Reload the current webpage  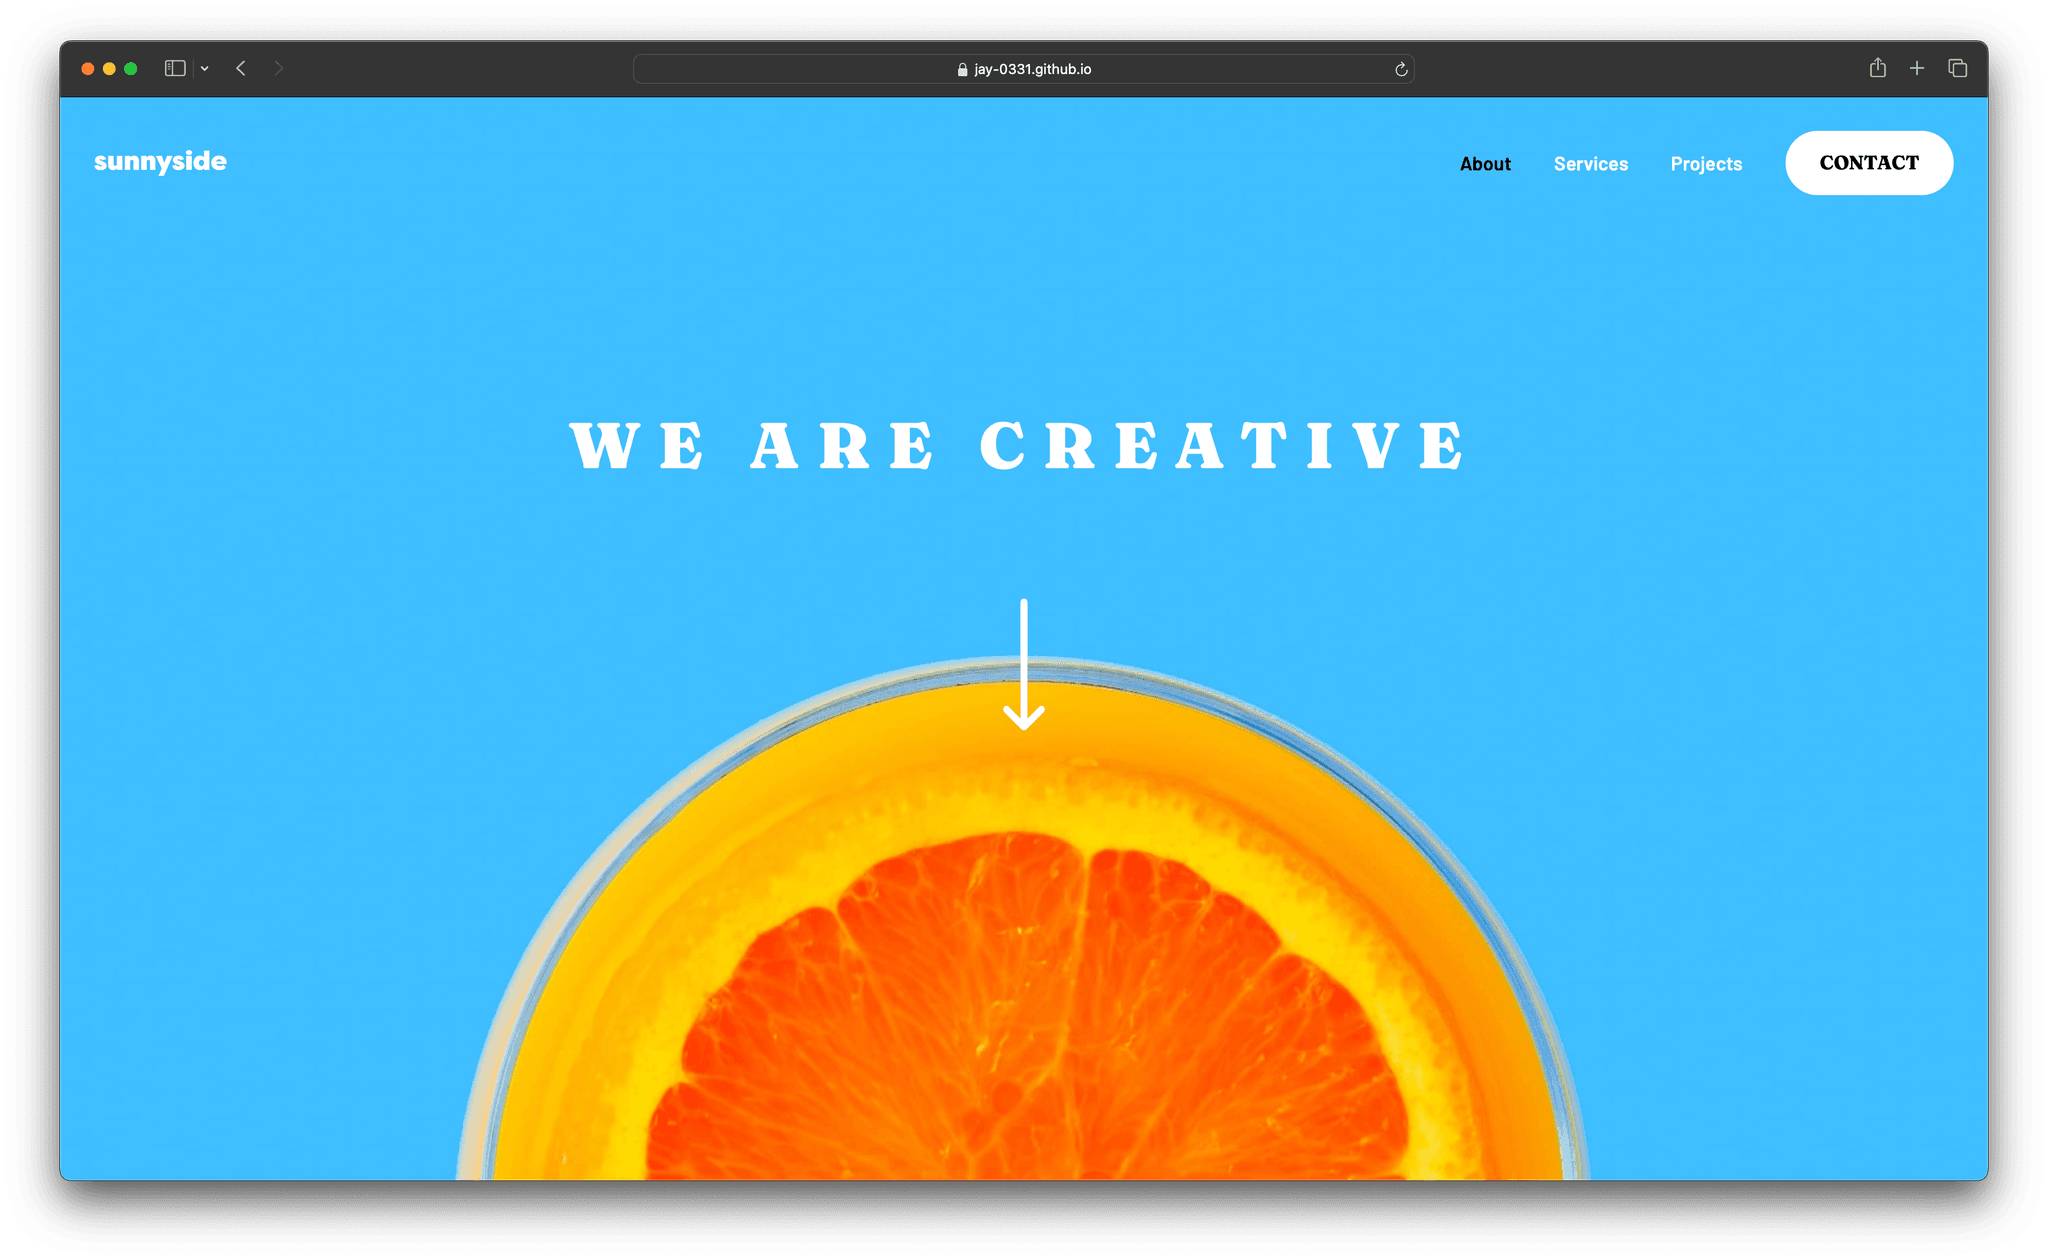[x=1401, y=69]
